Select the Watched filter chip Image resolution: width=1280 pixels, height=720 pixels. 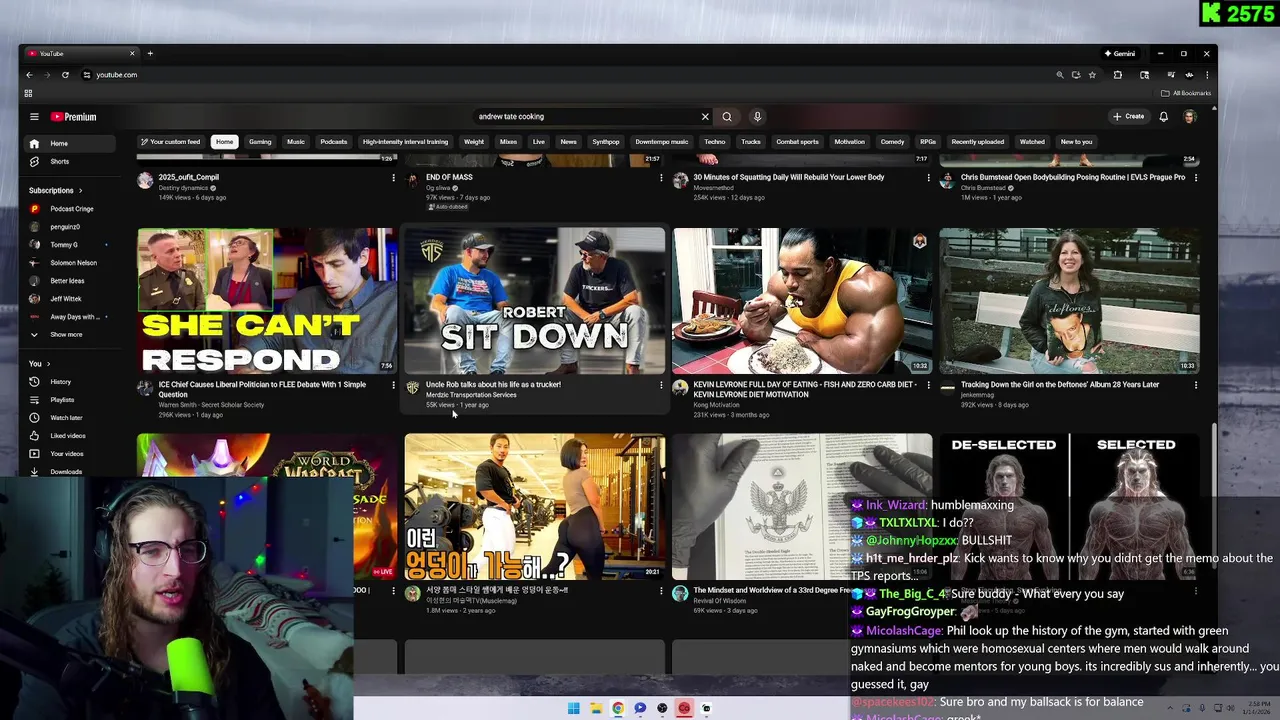point(1032,142)
